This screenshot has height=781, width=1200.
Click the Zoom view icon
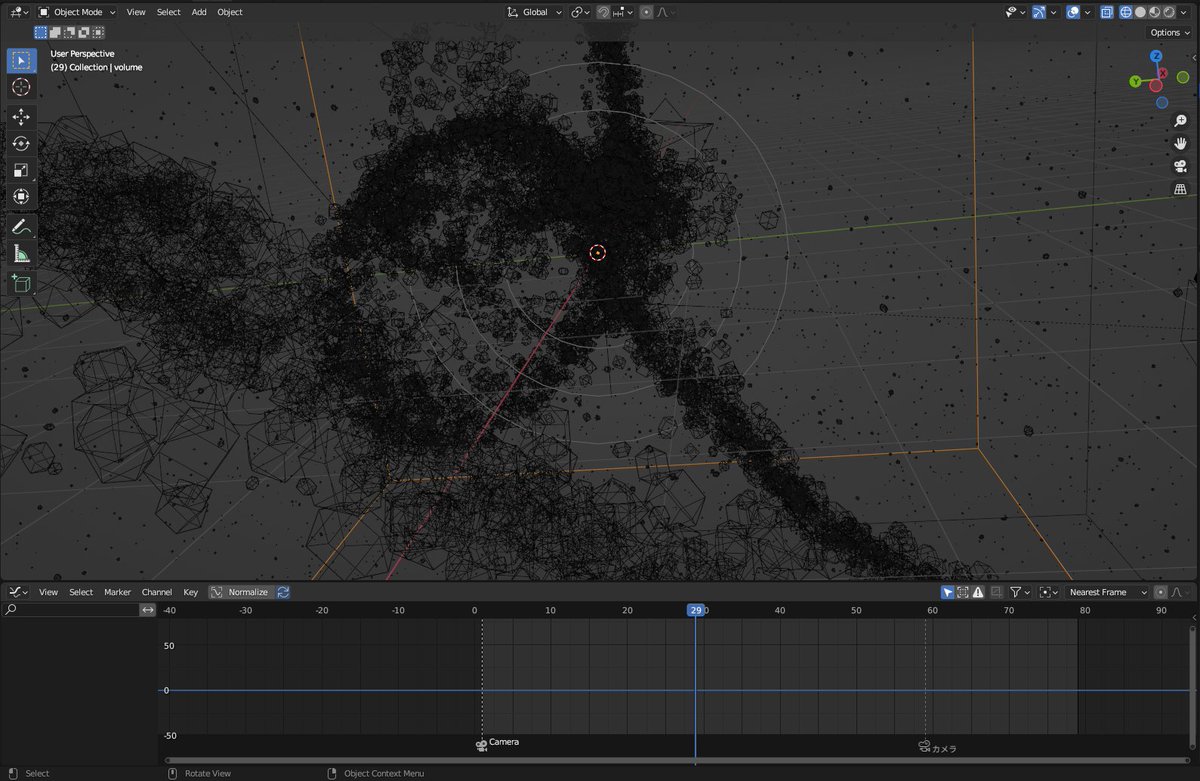[x=1180, y=120]
